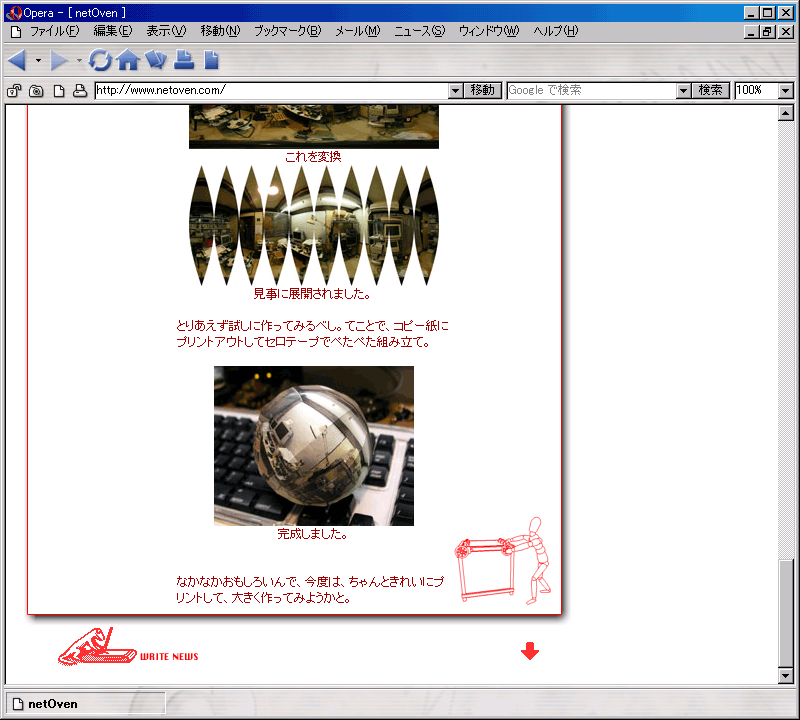Viewport: 800px width, 720px height.
Task: Open the back history dropdown arrow
Action: pos(38,60)
